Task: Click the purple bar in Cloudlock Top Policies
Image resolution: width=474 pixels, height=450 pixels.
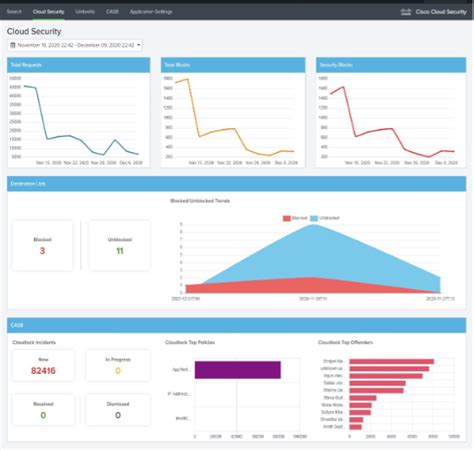Action: click(x=238, y=370)
